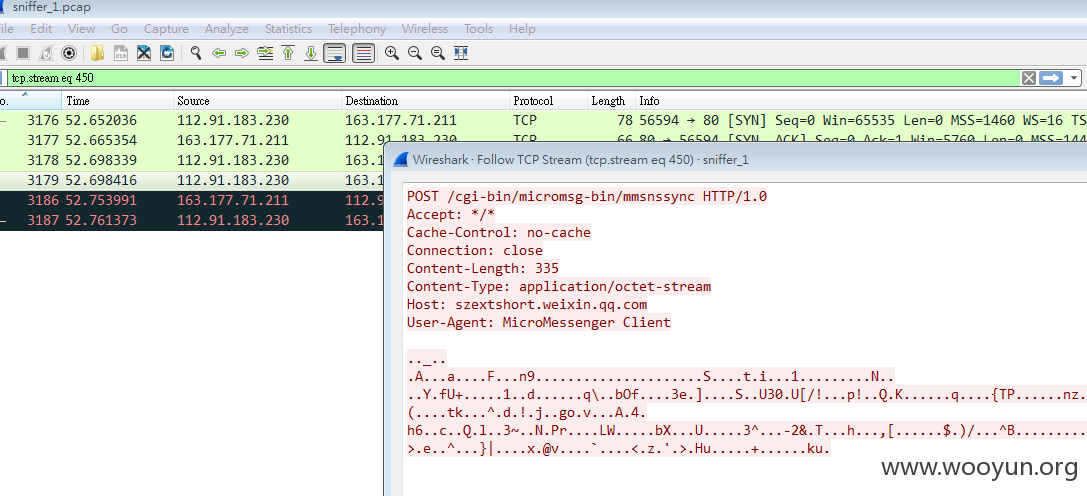This screenshot has width=1087, height=496.
Task: Jump to the last packet
Action: (x=311, y=53)
